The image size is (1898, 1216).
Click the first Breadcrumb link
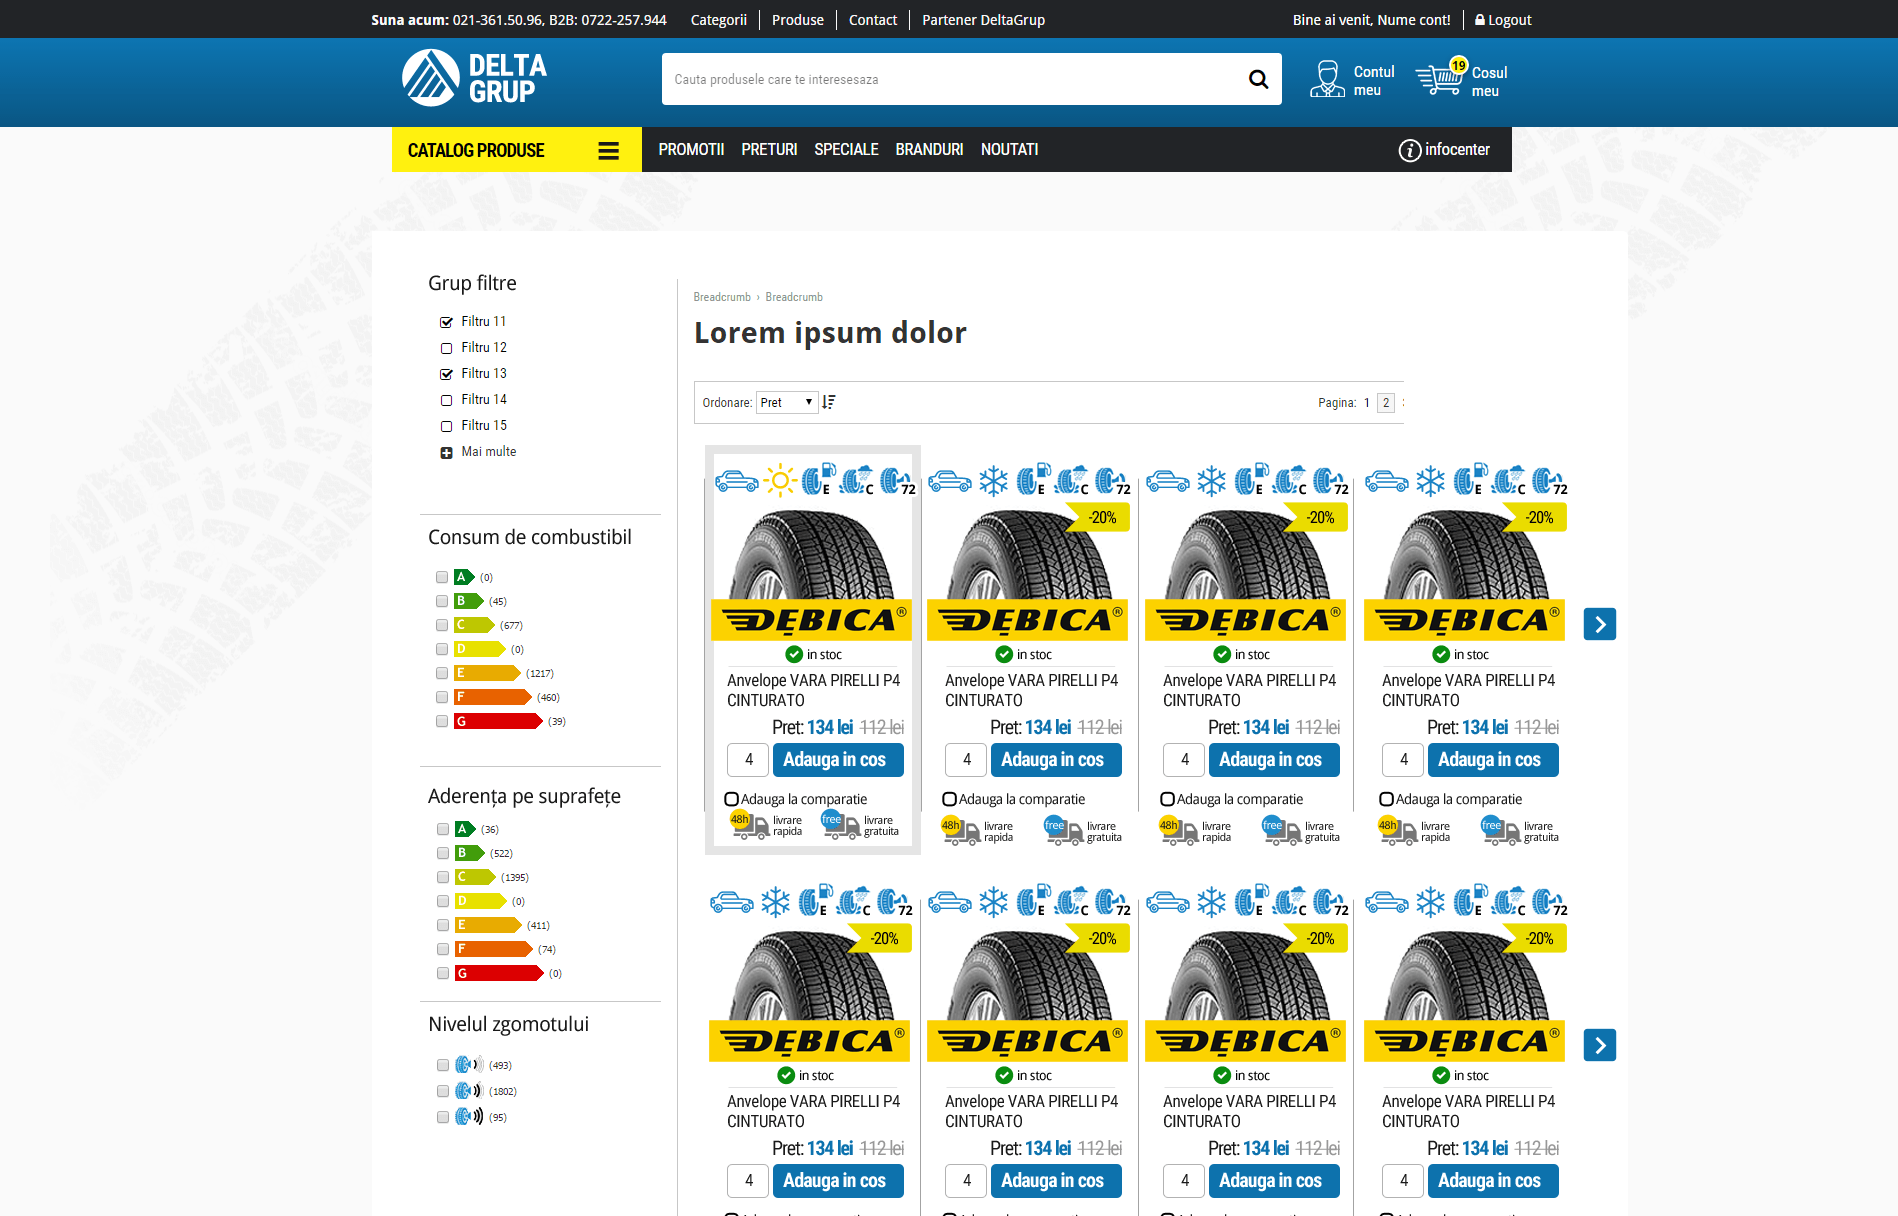point(722,297)
